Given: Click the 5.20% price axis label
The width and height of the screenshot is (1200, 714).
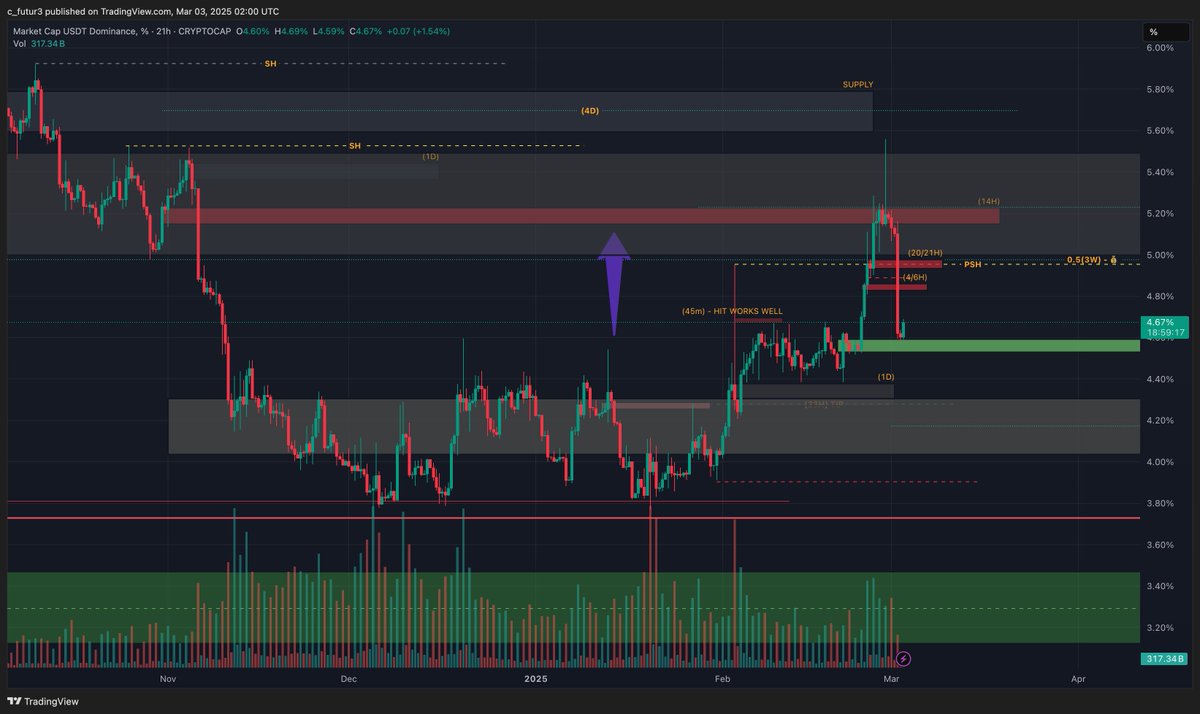Looking at the screenshot, I should click(x=1160, y=214).
